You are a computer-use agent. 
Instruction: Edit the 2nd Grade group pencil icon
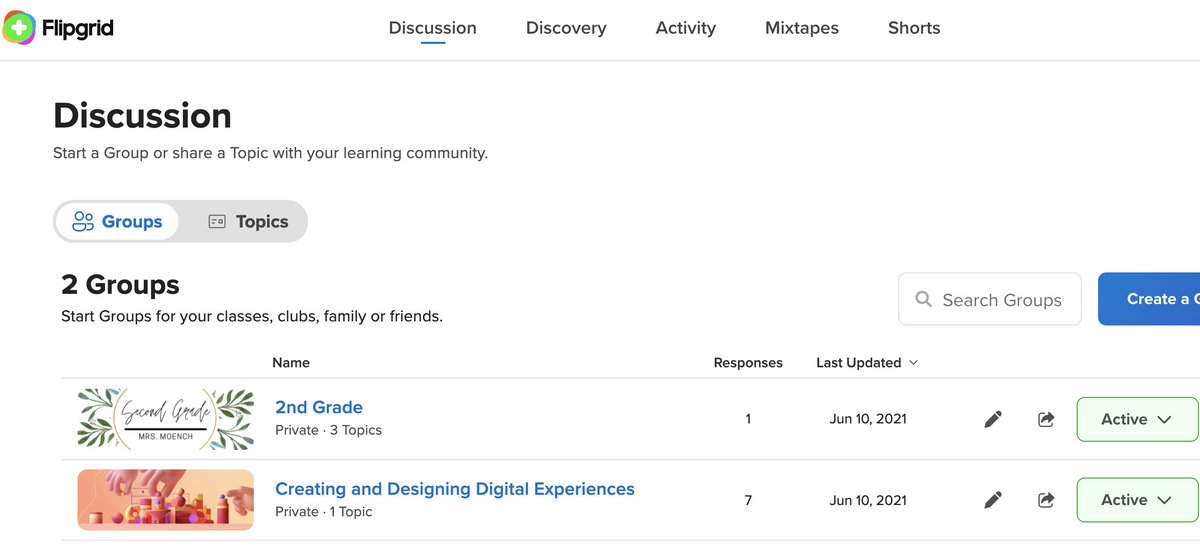coord(993,419)
